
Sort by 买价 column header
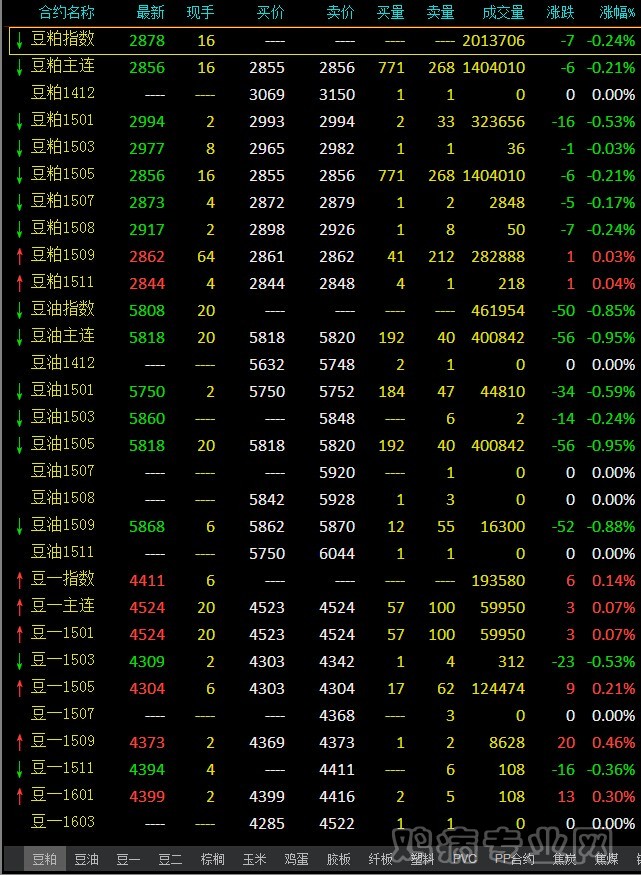tap(271, 12)
